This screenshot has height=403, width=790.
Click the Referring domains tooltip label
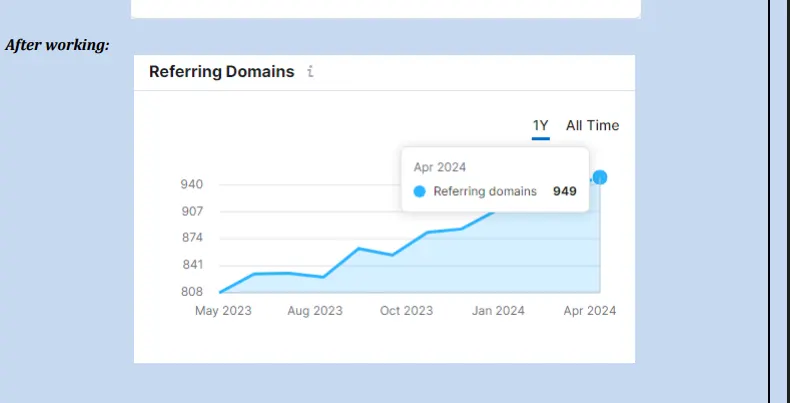485,191
